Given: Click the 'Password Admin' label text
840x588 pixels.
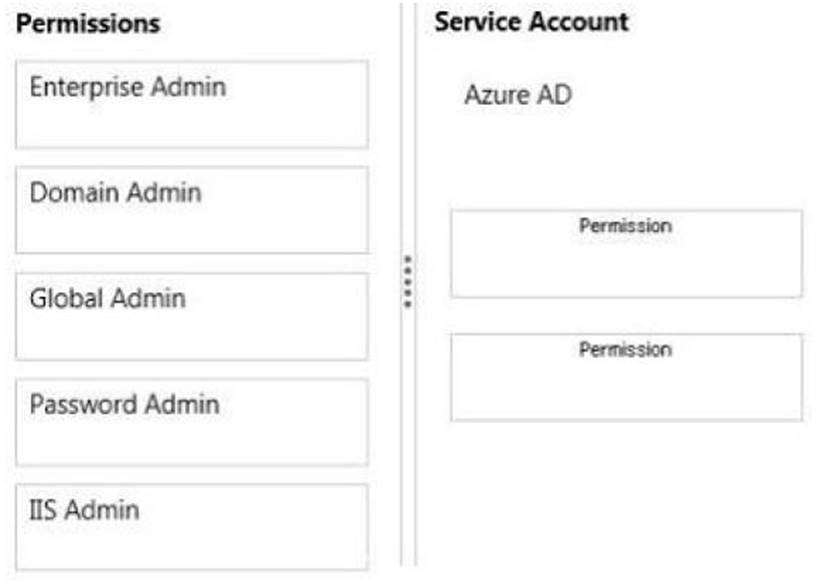Looking at the screenshot, I should pyautogui.click(x=124, y=404).
